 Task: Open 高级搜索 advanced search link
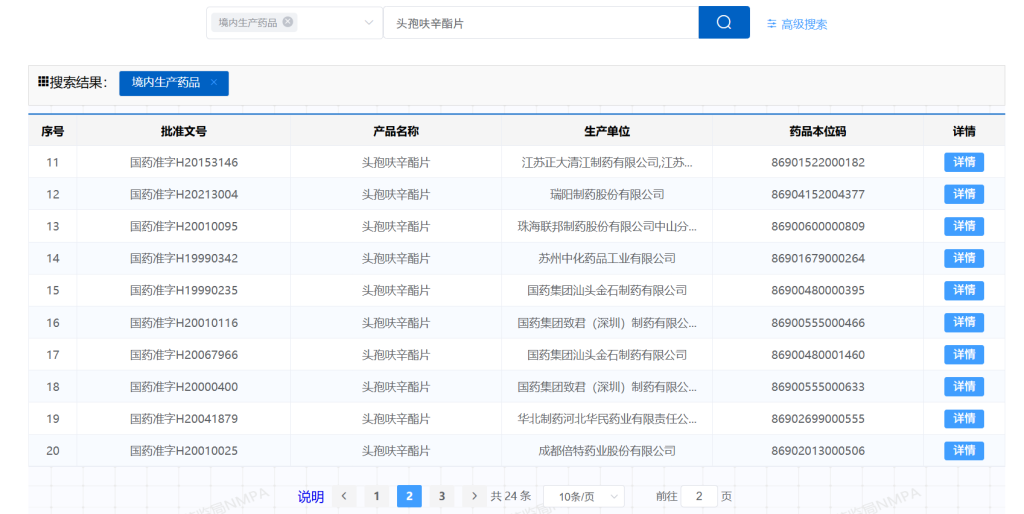coord(803,24)
